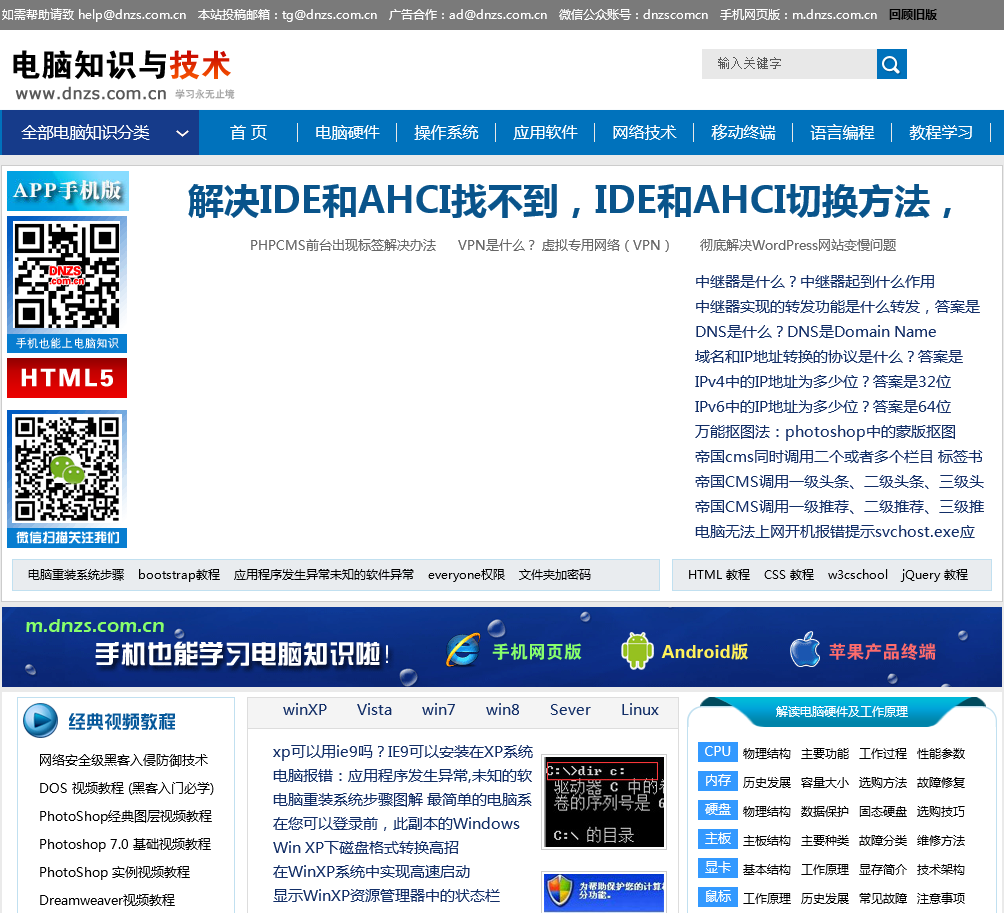Switch to the win7 tab
Image resolution: width=1004 pixels, height=913 pixels.
(x=439, y=709)
